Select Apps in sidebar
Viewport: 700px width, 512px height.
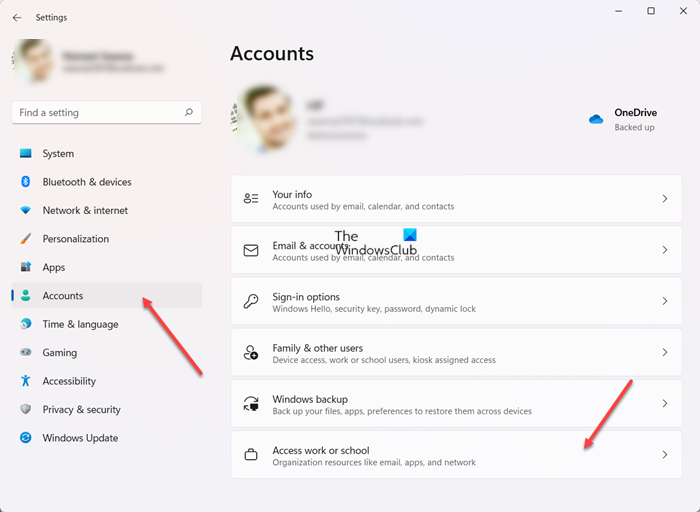107,267
